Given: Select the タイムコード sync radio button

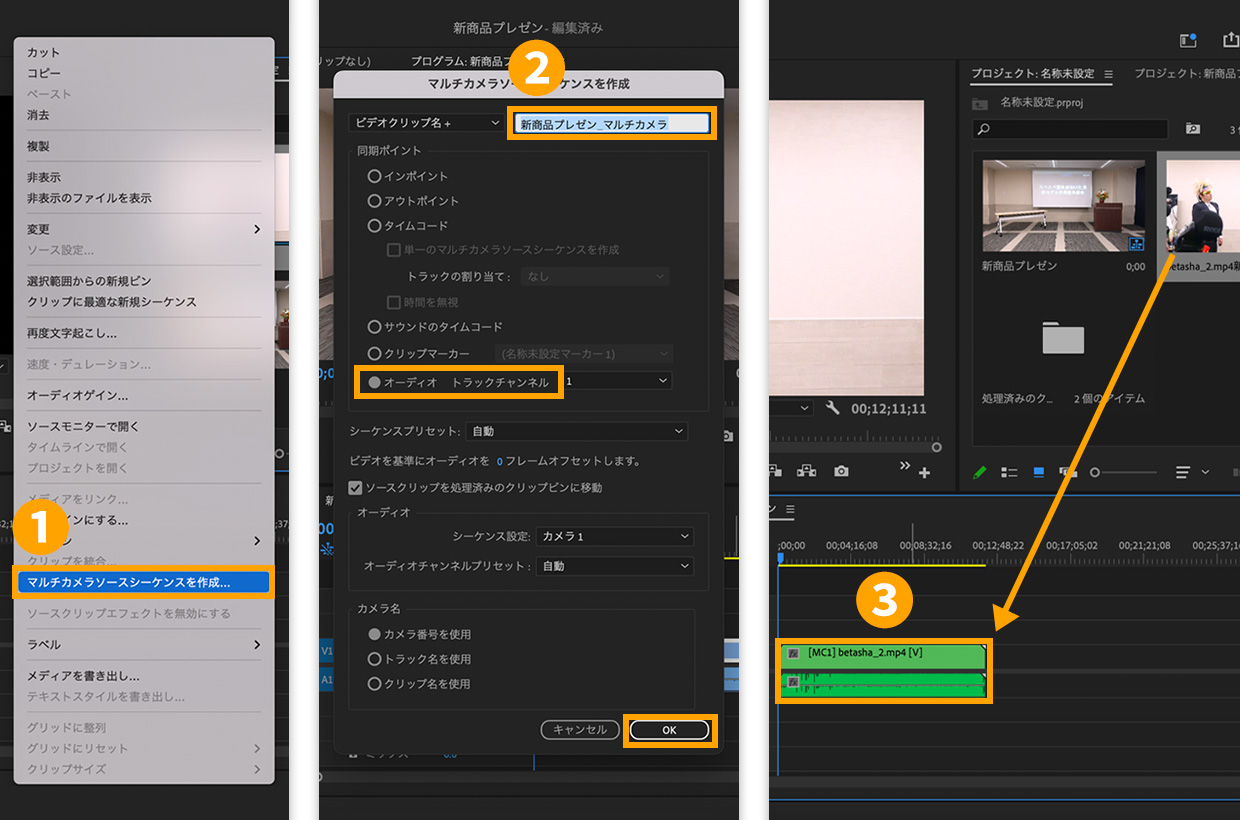Looking at the screenshot, I should pyautogui.click(x=375, y=226).
